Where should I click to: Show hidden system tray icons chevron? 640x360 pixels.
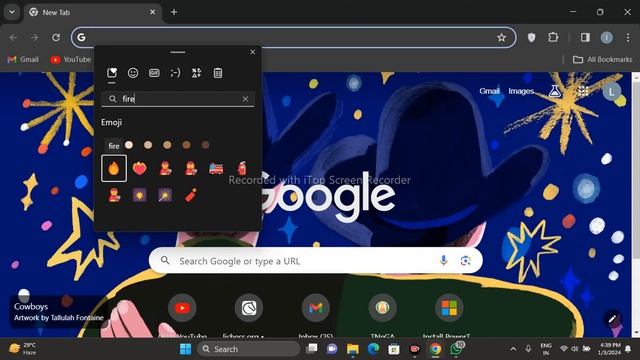tap(513, 349)
